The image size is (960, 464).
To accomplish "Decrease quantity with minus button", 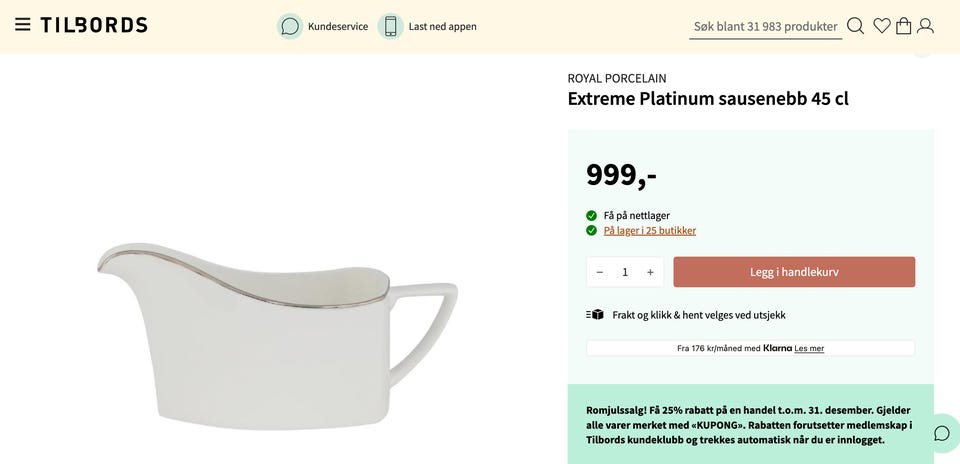I will click(x=600, y=272).
